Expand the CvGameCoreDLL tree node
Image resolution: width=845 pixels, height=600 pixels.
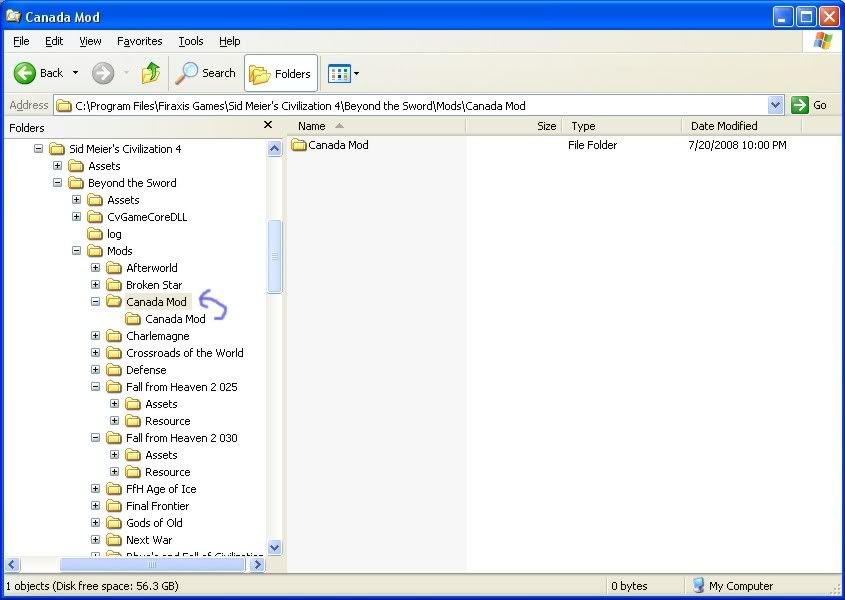coord(77,217)
